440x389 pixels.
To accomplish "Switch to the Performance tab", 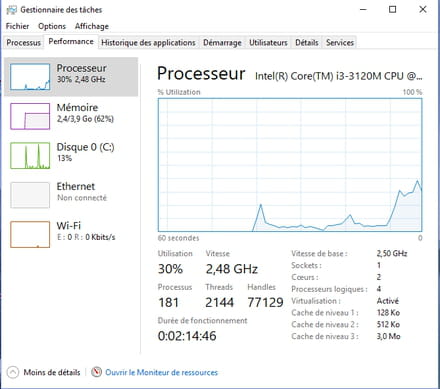I will point(71,41).
